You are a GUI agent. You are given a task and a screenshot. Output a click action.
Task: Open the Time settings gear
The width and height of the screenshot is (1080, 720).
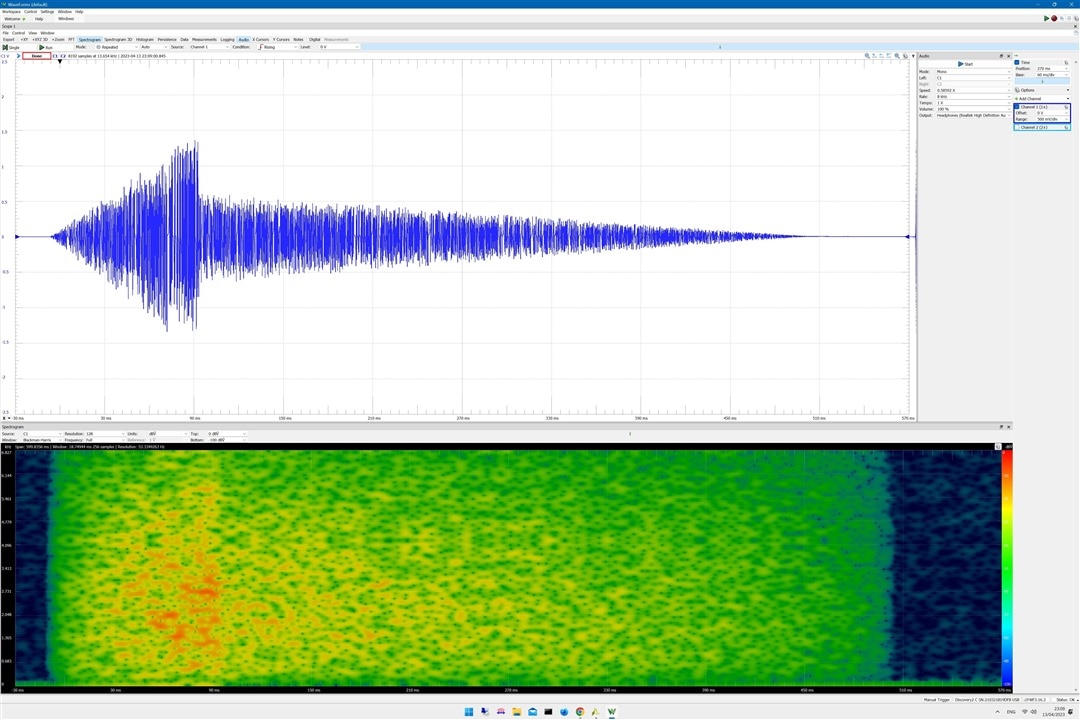pyautogui.click(x=1066, y=63)
